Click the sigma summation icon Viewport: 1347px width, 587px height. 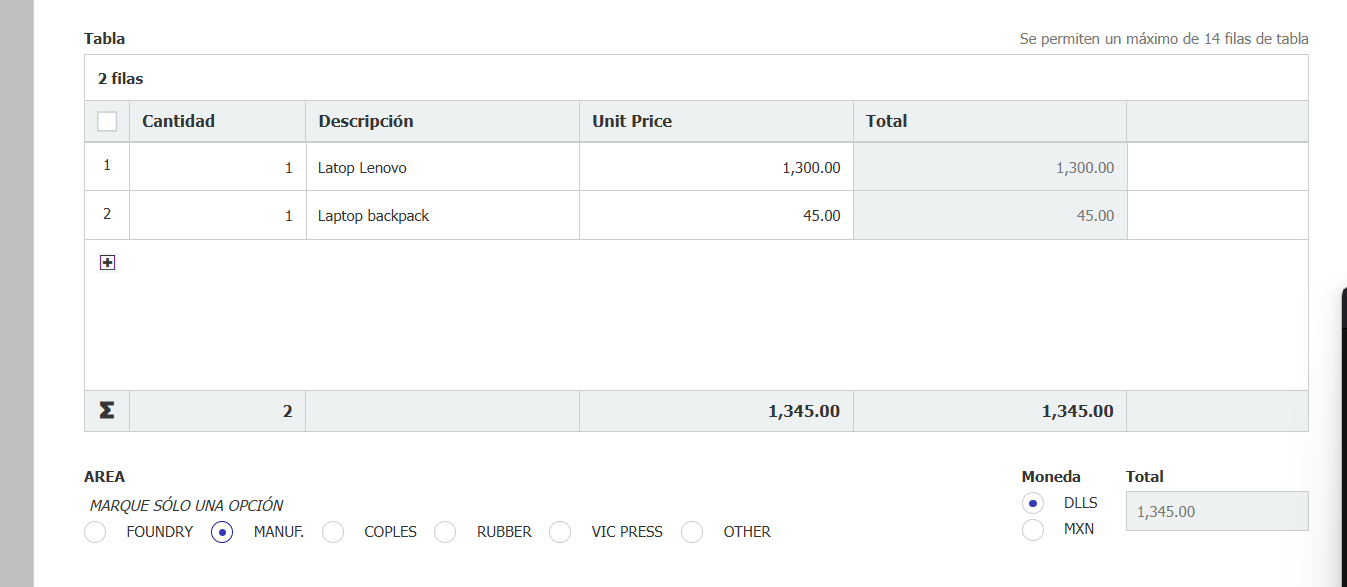click(106, 411)
